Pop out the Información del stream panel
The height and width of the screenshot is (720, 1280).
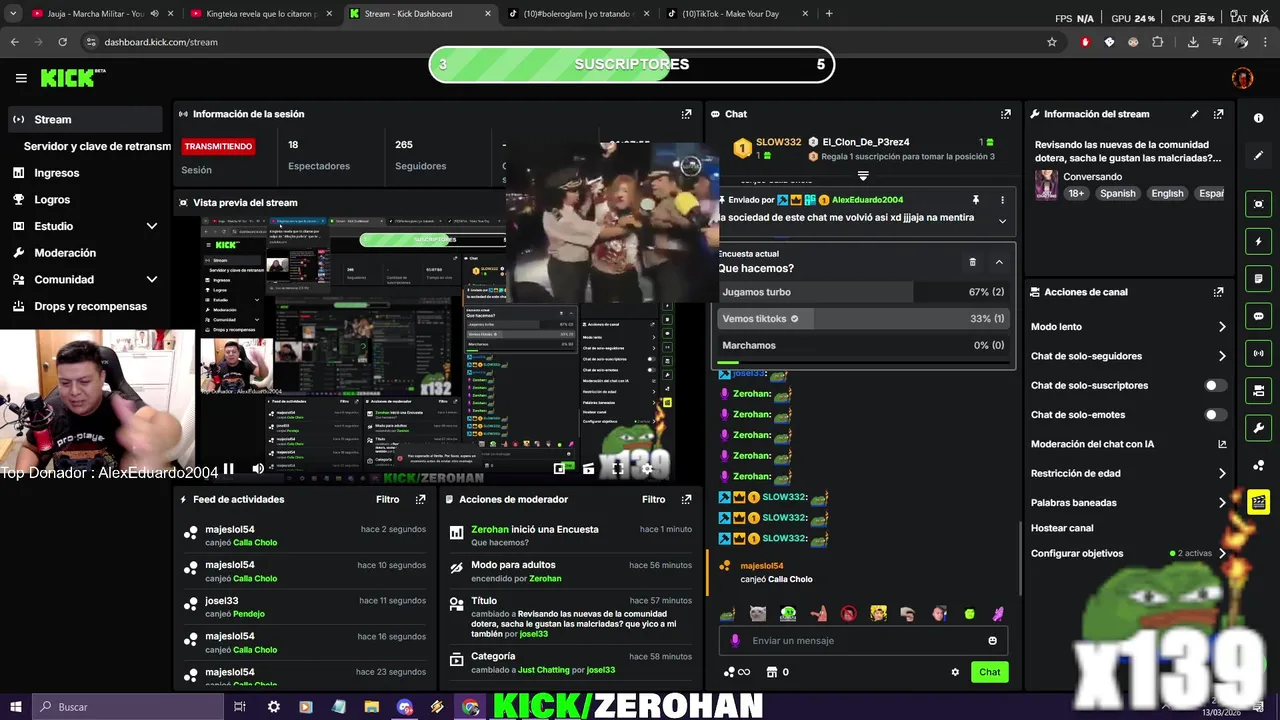pyautogui.click(x=1218, y=114)
